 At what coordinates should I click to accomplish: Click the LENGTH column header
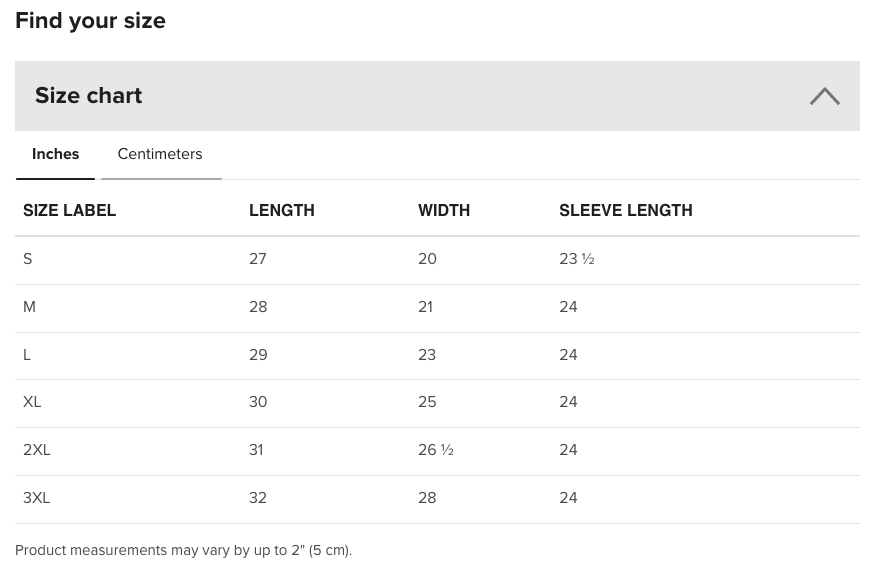pyautogui.click(x=282, y=210)
